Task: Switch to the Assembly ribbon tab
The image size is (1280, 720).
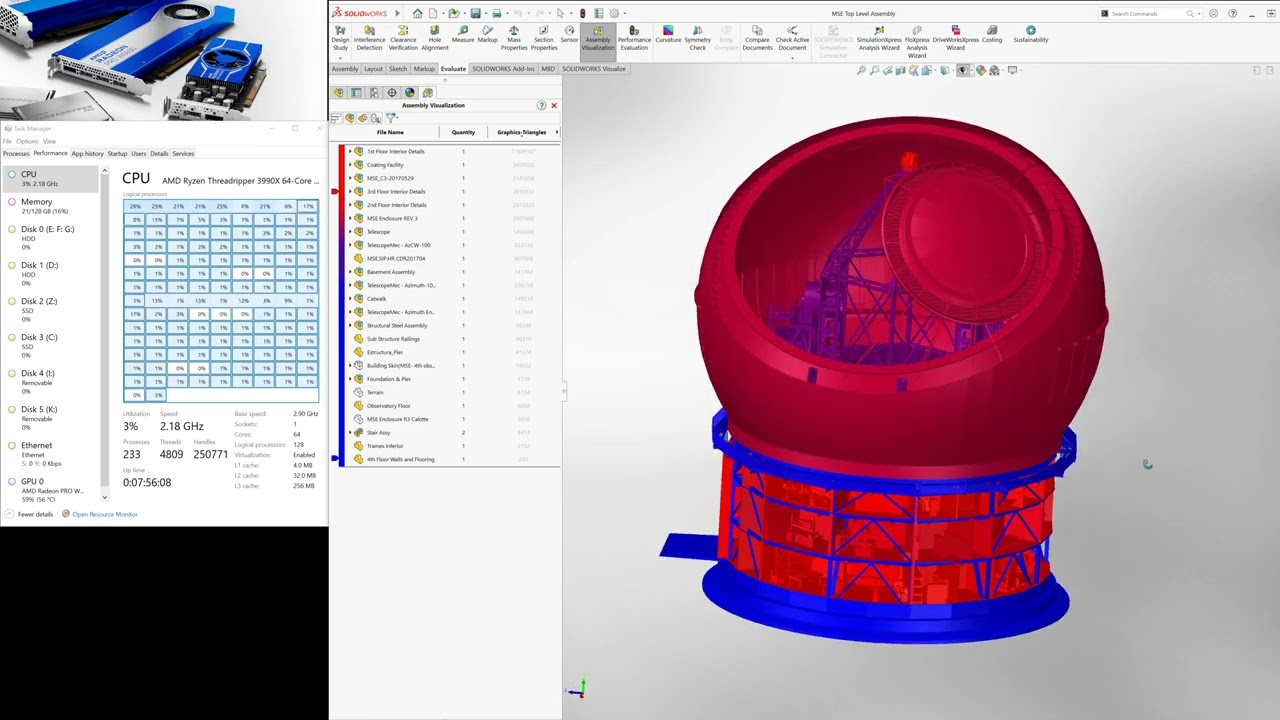Action: coord(345,69)
